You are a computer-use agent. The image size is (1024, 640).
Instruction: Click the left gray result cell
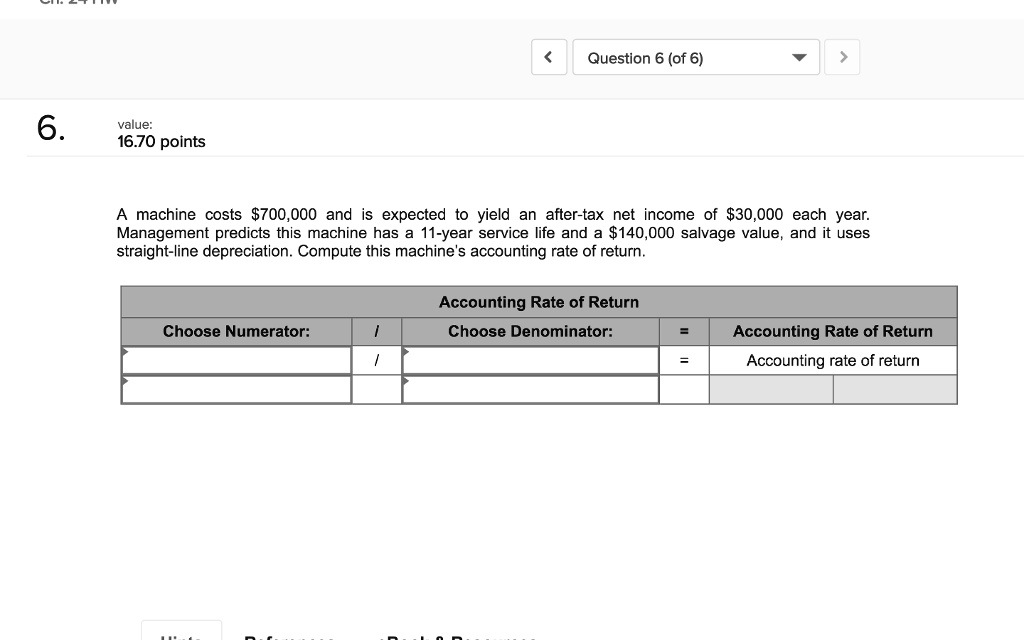point(771,390)
